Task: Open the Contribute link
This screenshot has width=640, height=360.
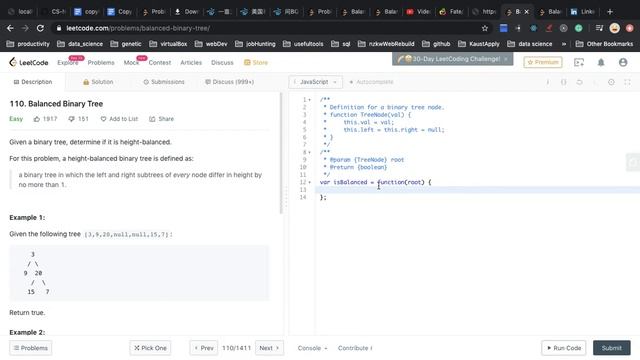Action: (x=355, y=348)
